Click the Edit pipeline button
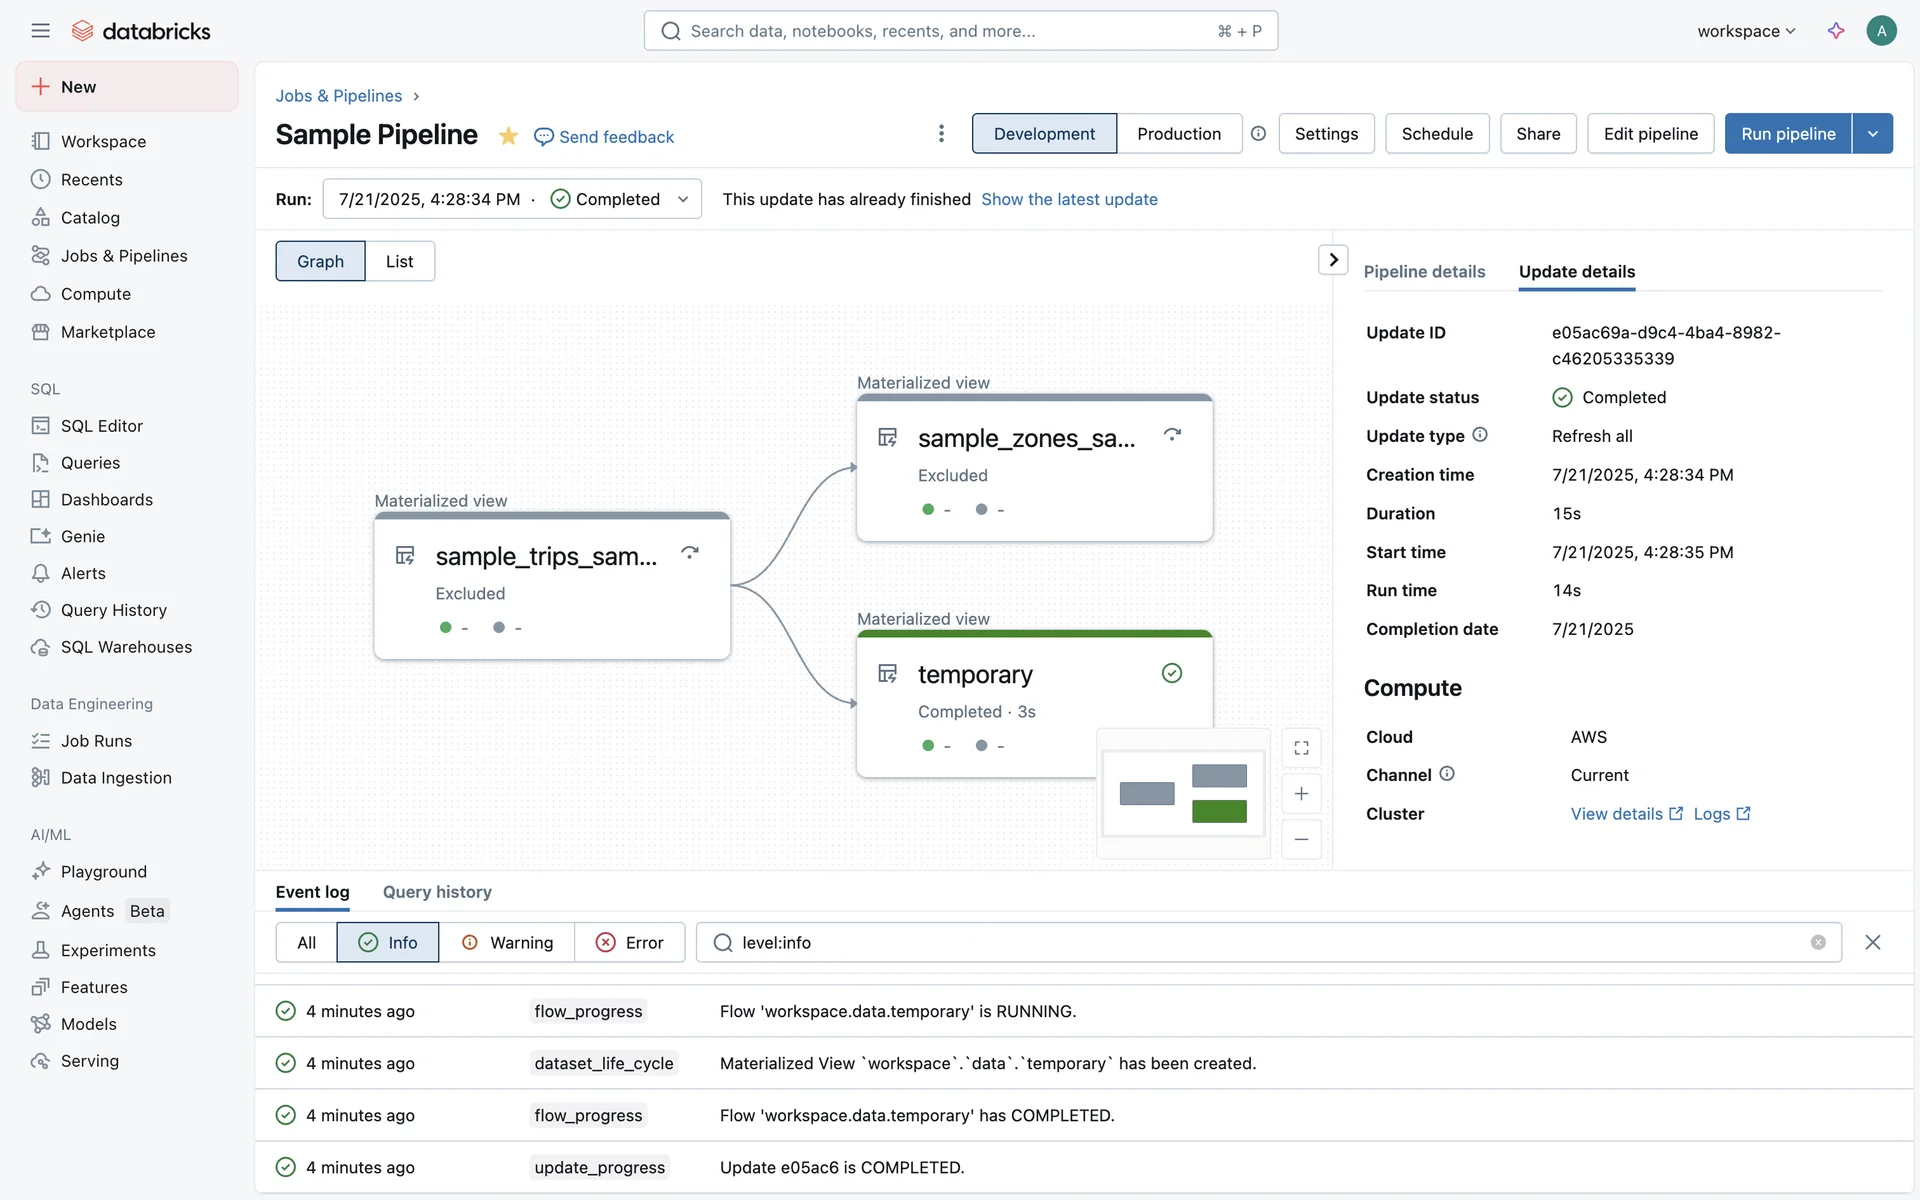The image size is (1920, 1200). pos(1650,134)
